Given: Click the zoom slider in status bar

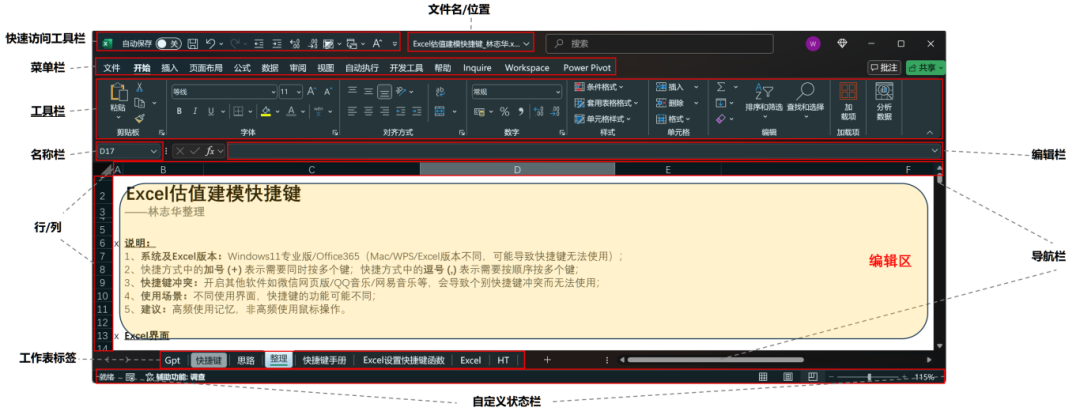Looking at the screenshot, I should pyautogui.click(x=870, y=377).
